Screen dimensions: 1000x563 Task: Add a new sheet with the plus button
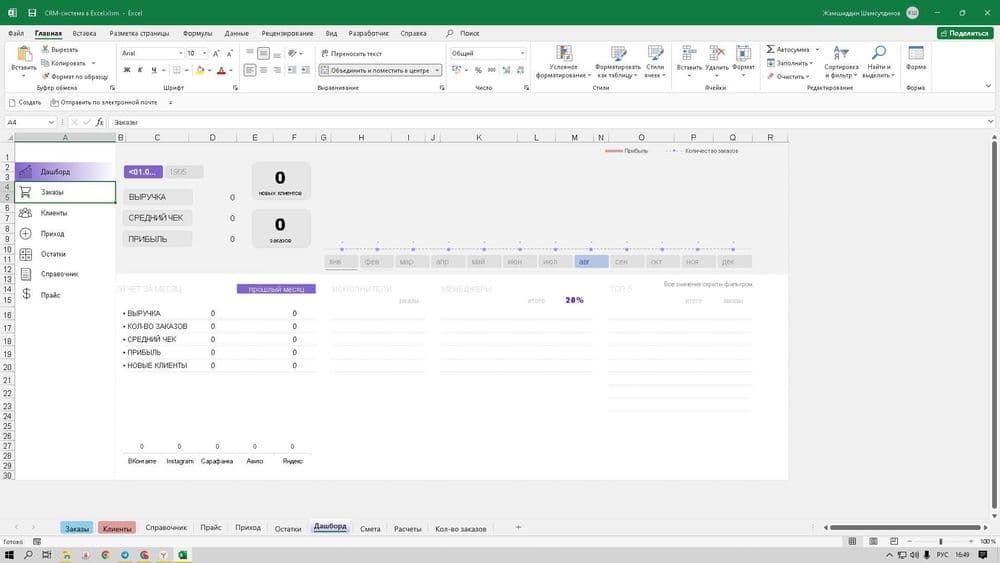pyautogui.click(x=518, y=527)
